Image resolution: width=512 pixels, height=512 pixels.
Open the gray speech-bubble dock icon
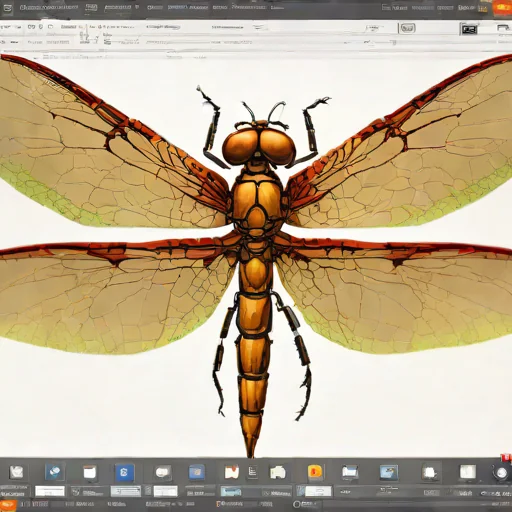(x=163, y=472)
